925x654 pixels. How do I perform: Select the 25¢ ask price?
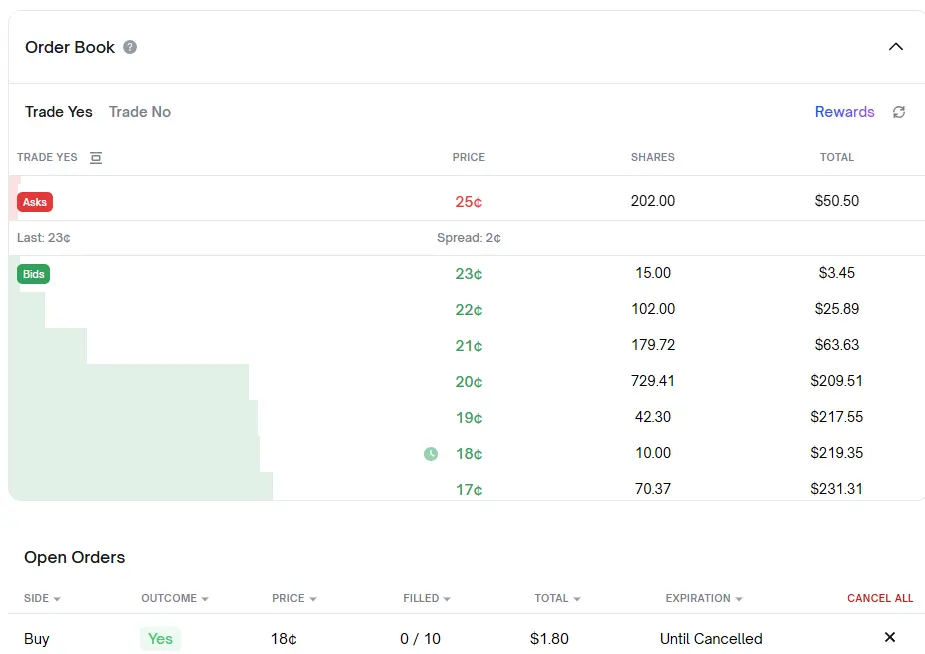pos(468,202)
